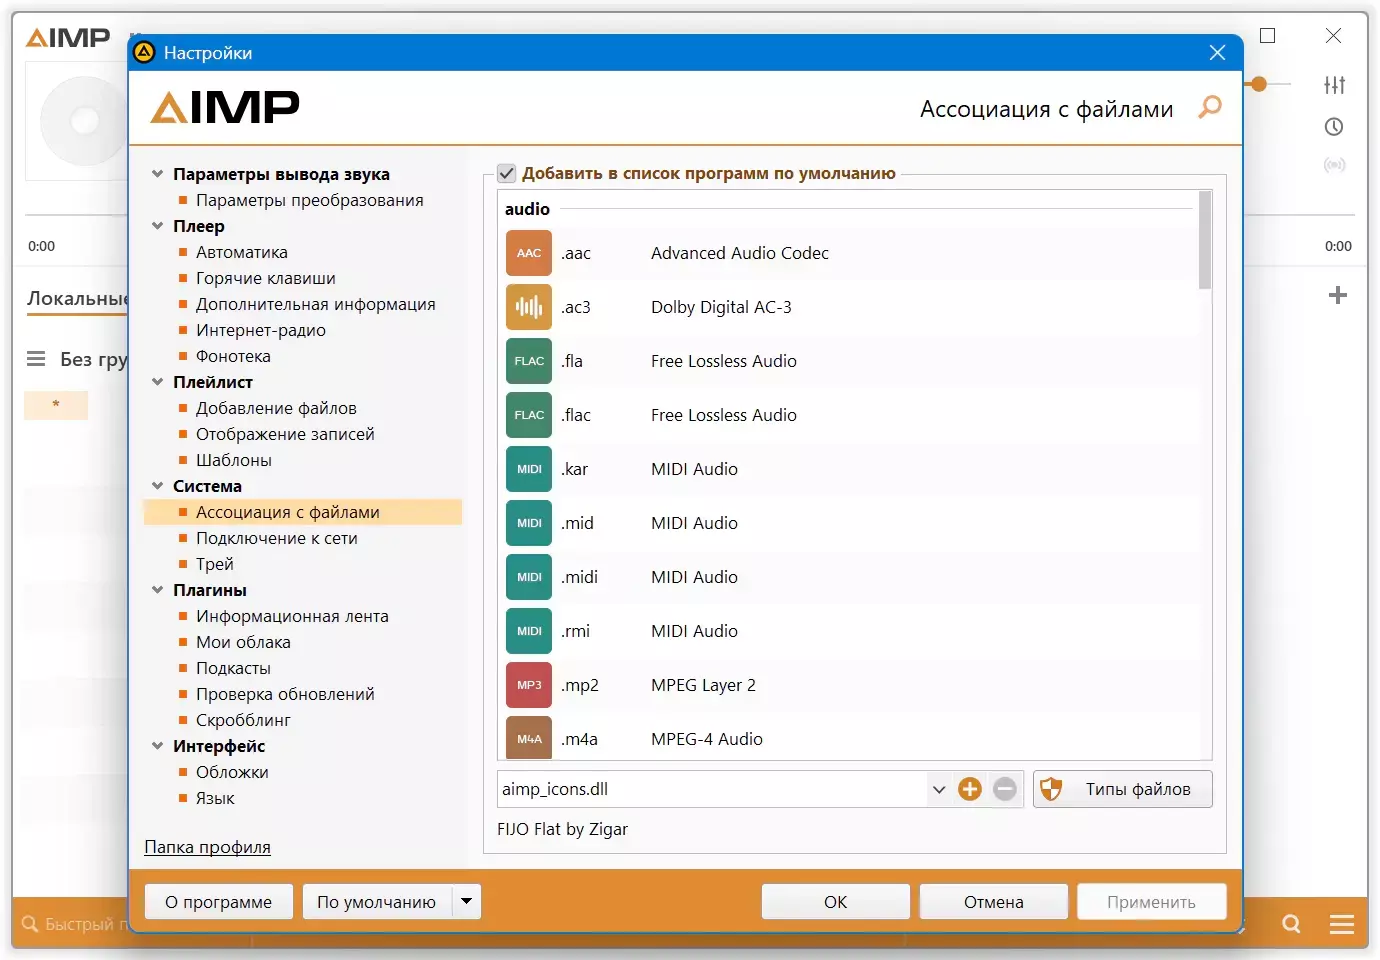This screenshot has height=960, width=1380.
Task: Open 'Информационная лента' plugin page
Action: [292, 616]
